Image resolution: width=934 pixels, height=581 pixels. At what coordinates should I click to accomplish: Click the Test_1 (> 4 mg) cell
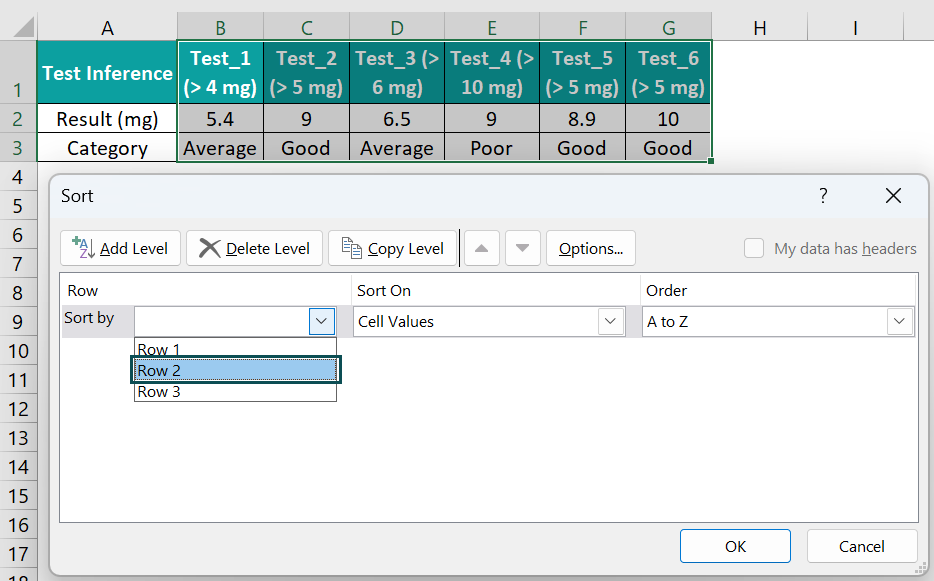click(x=220, y=72)
